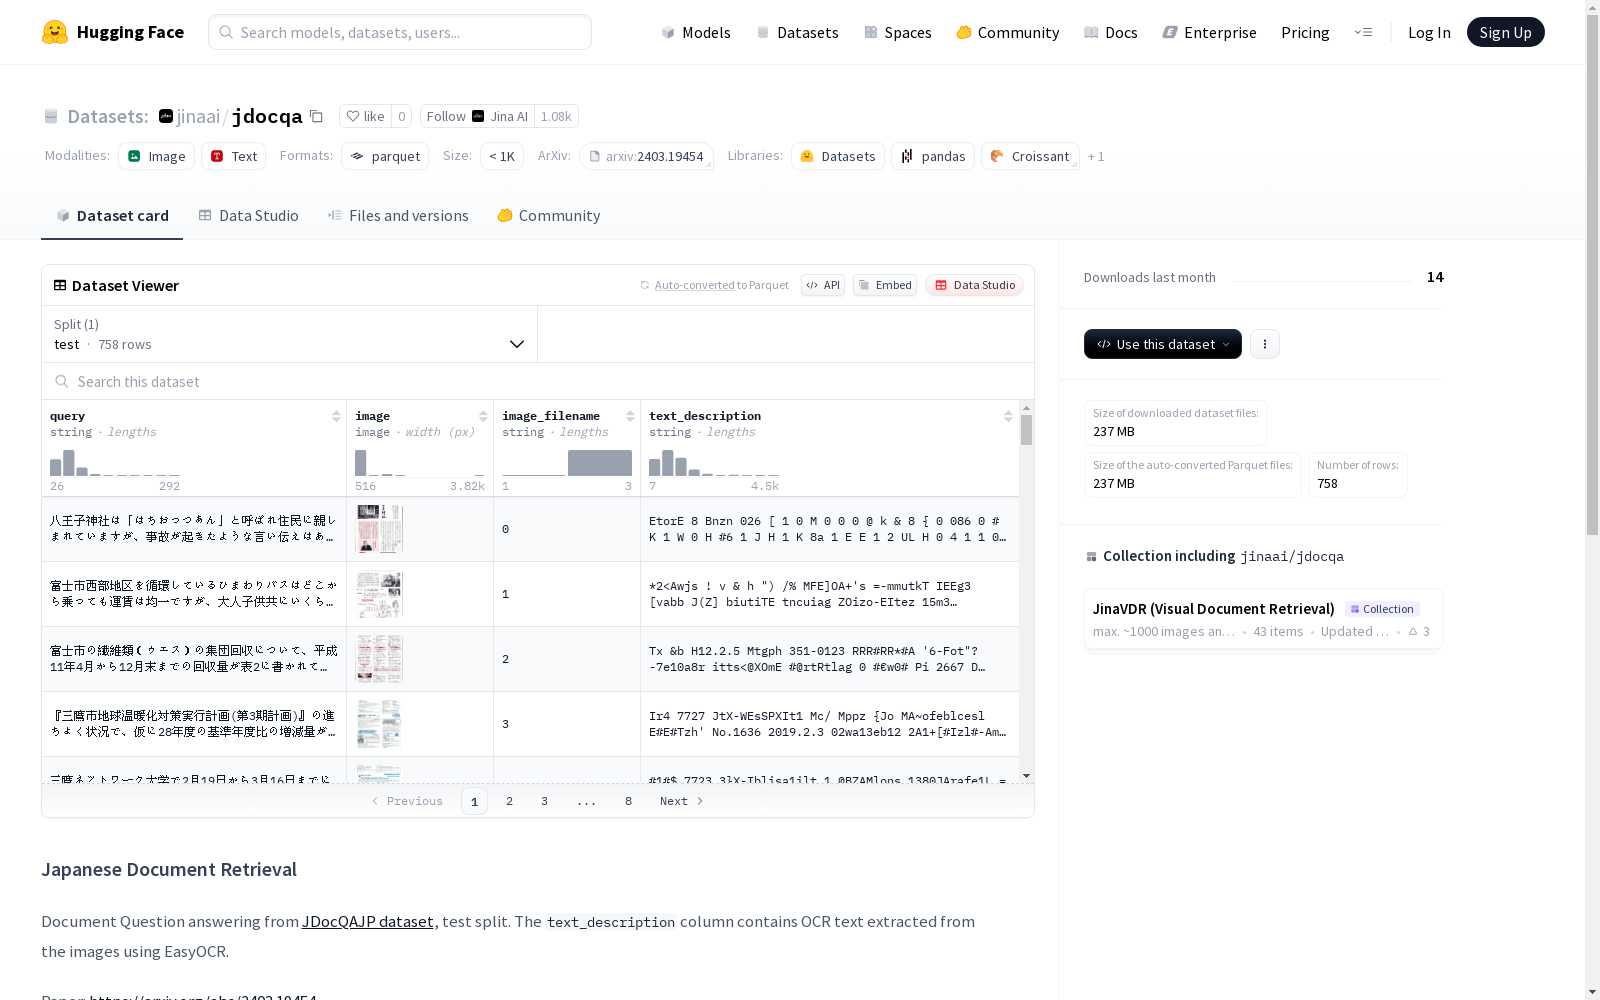Open Docs in the top navigation
Image resolution: width=1600 pixels, height=1000 pixels.
pos(1111,32)
